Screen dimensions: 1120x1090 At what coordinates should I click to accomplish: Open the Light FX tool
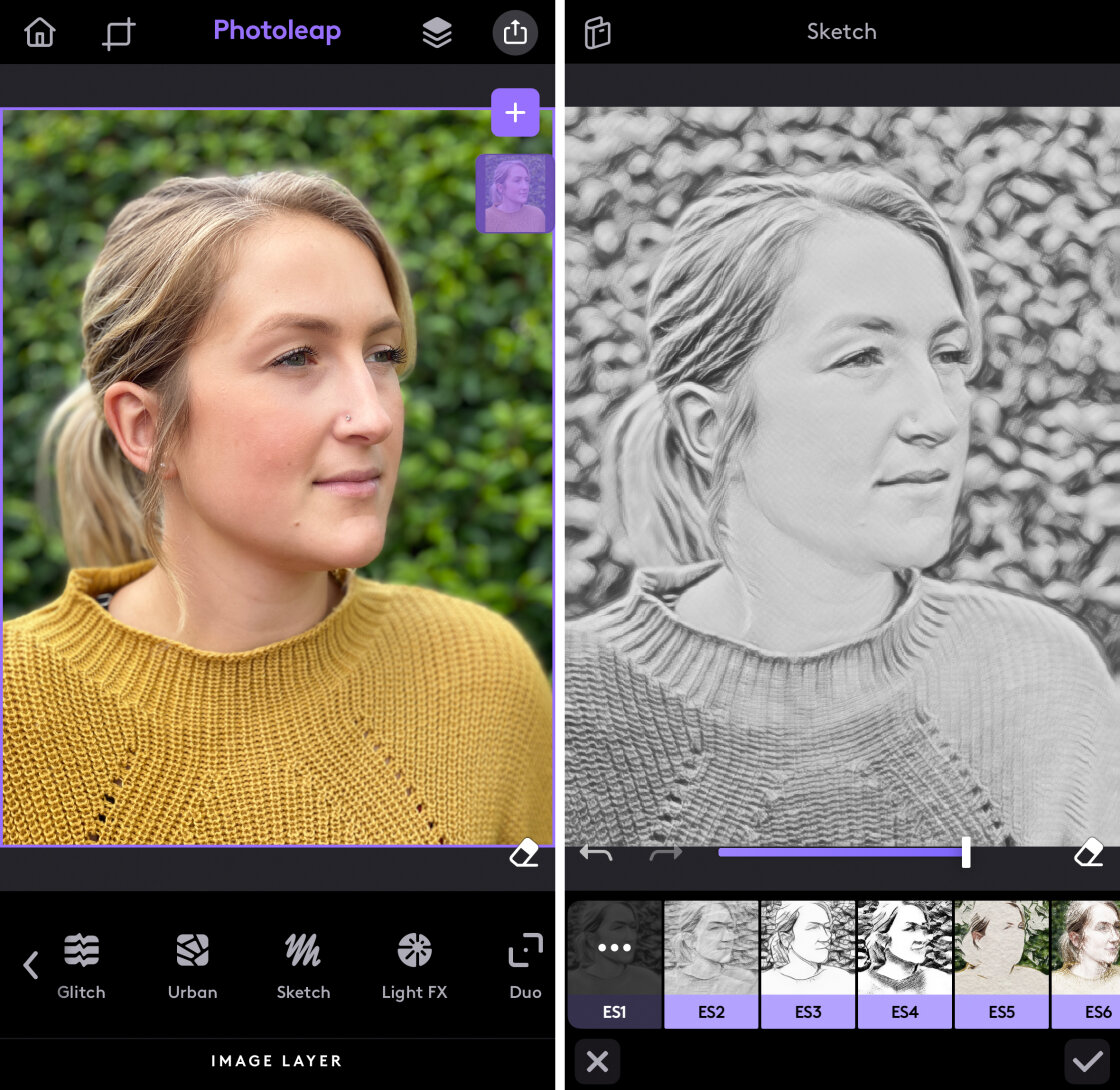pyautogui.click(x=414, y=966)
